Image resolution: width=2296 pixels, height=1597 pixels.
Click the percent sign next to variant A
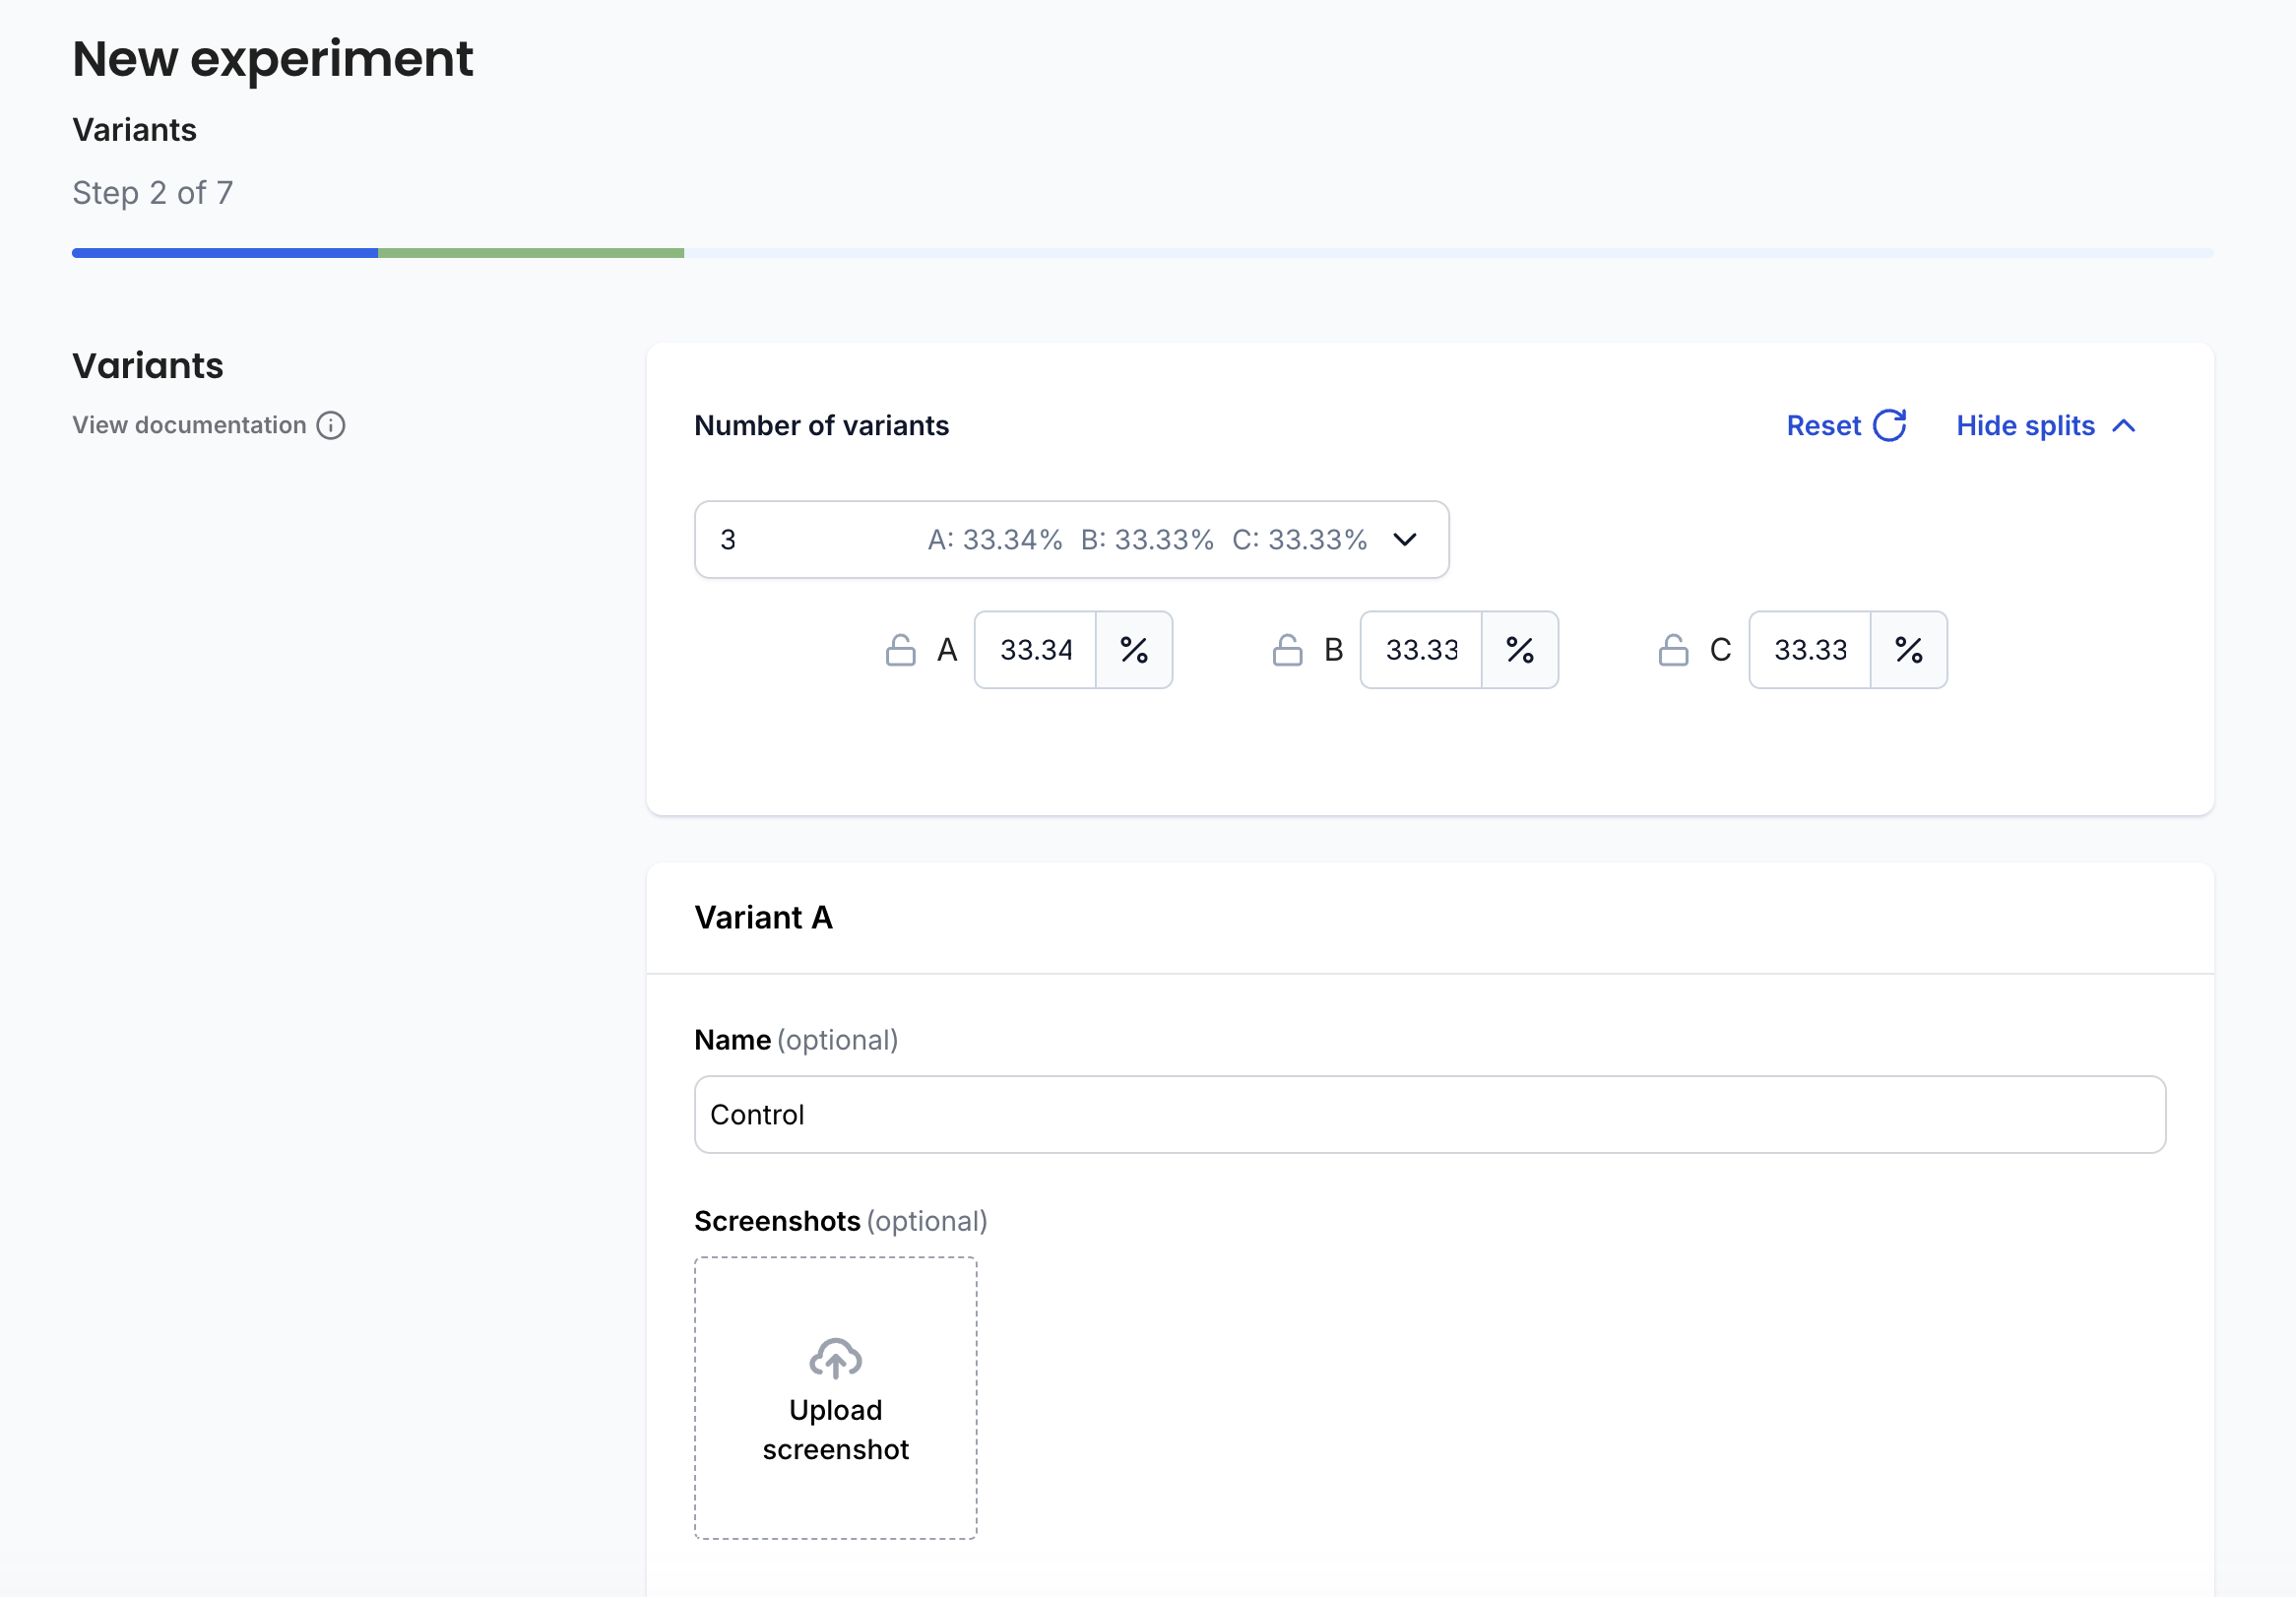1134,650
